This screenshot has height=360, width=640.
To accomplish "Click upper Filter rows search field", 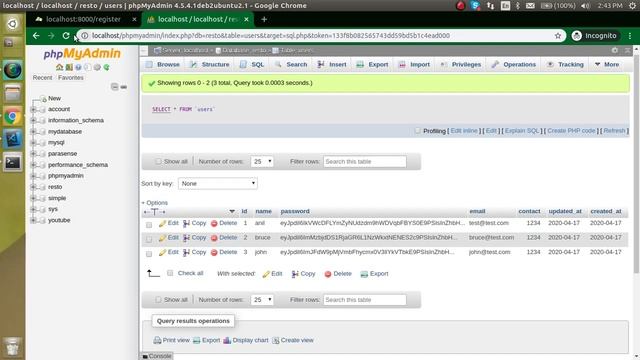I will point(365,162).
